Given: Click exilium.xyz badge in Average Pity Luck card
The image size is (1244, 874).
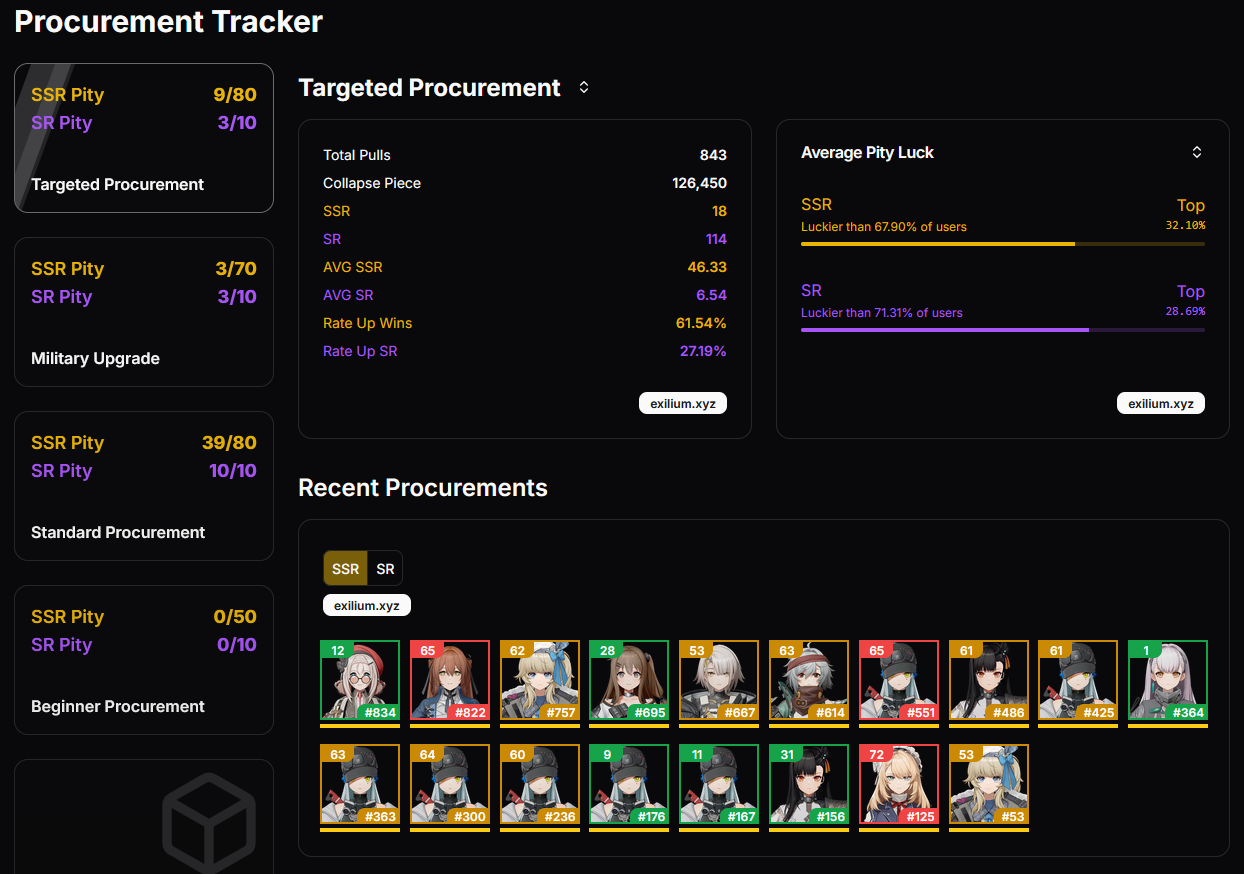Looking at the screenshot, I should pyautogui.click(x=1161, y=404).
